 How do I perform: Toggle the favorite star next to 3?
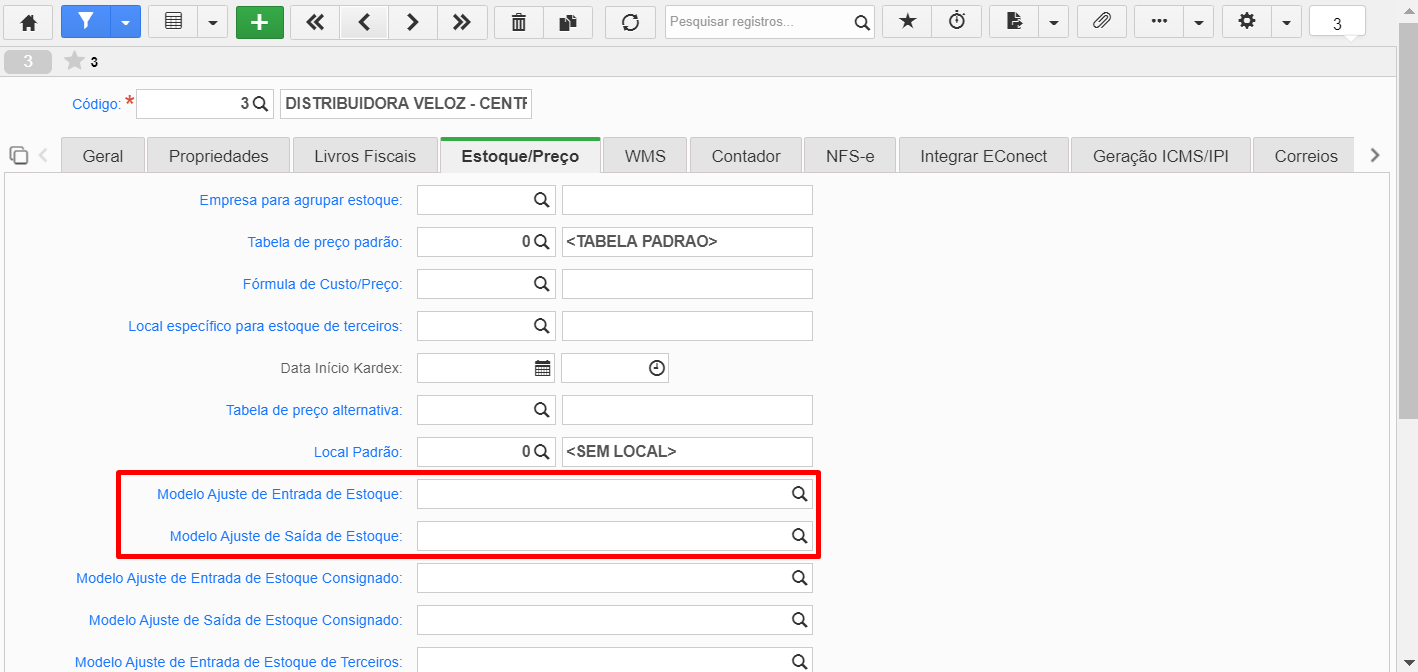point(74,62)
